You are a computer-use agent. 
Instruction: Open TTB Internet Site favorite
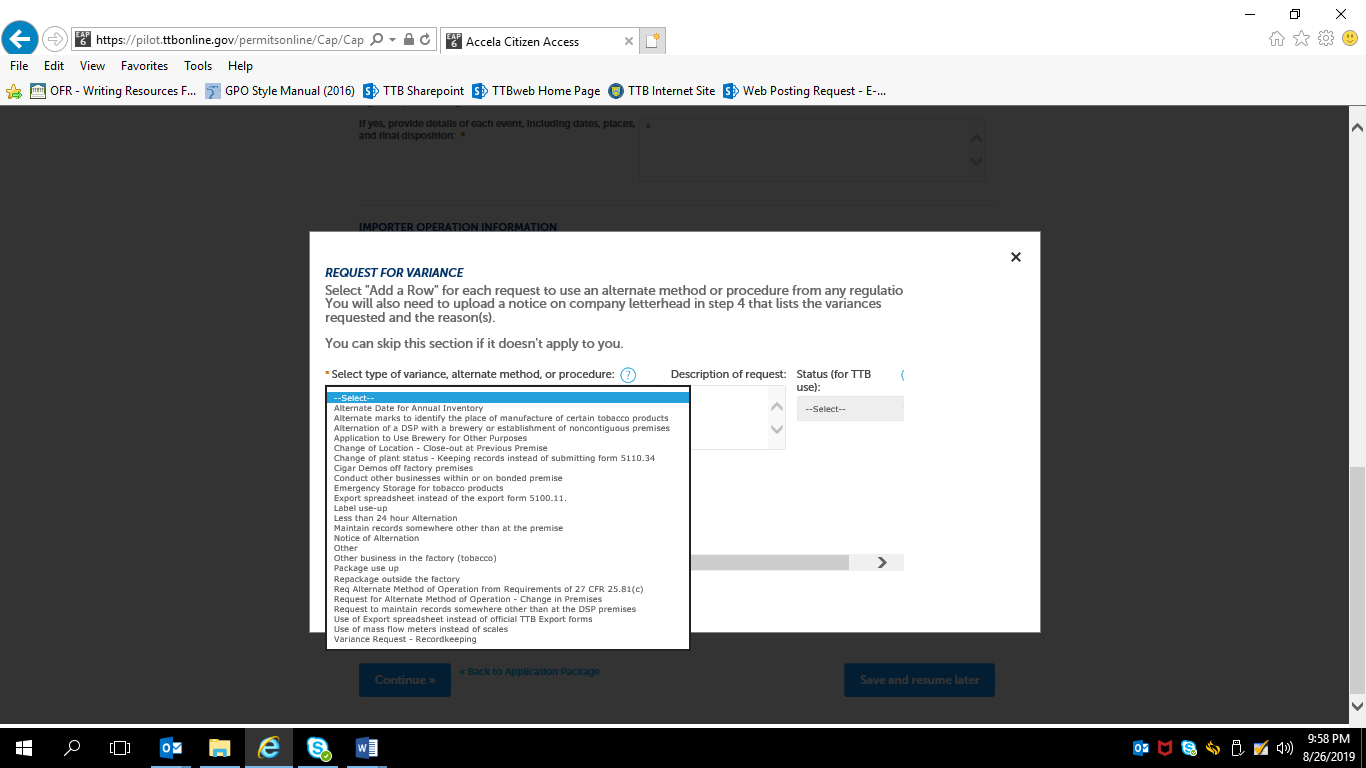pyautogui.click(x=662, y=91)
